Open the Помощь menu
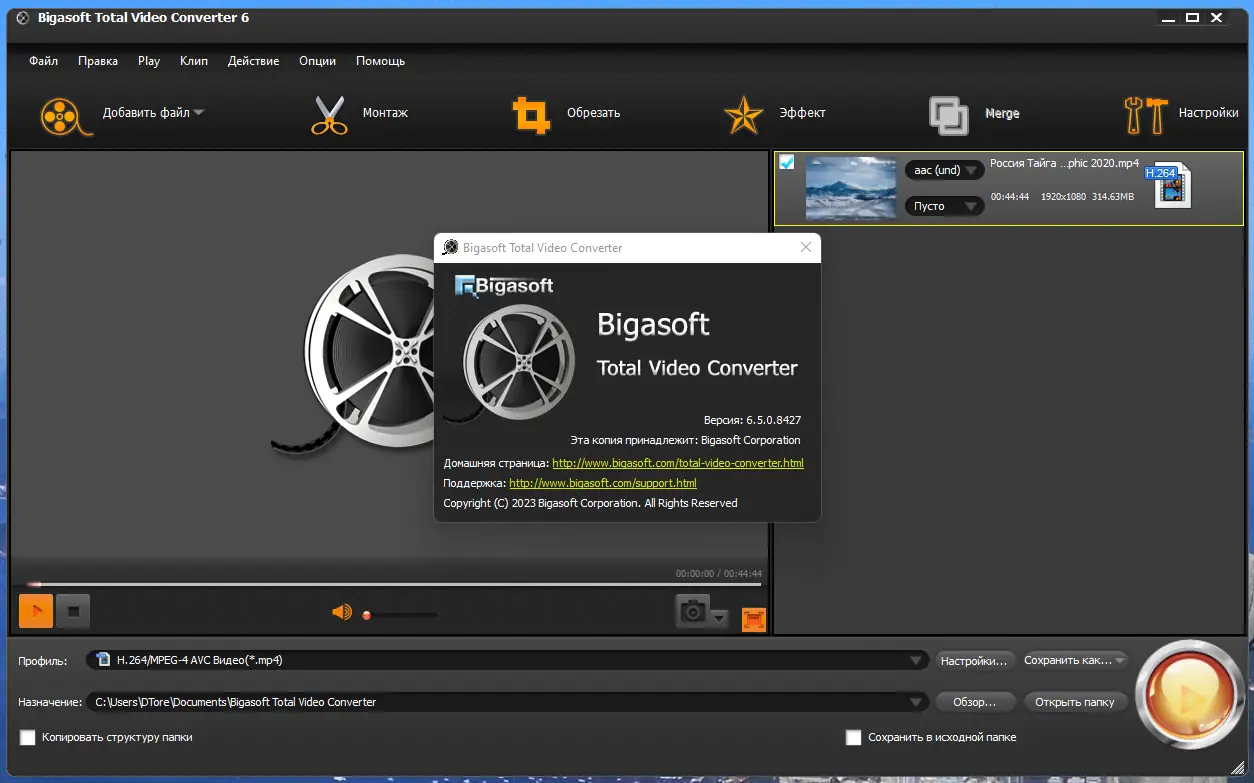1254x783 pixels. tap(380, 60)
